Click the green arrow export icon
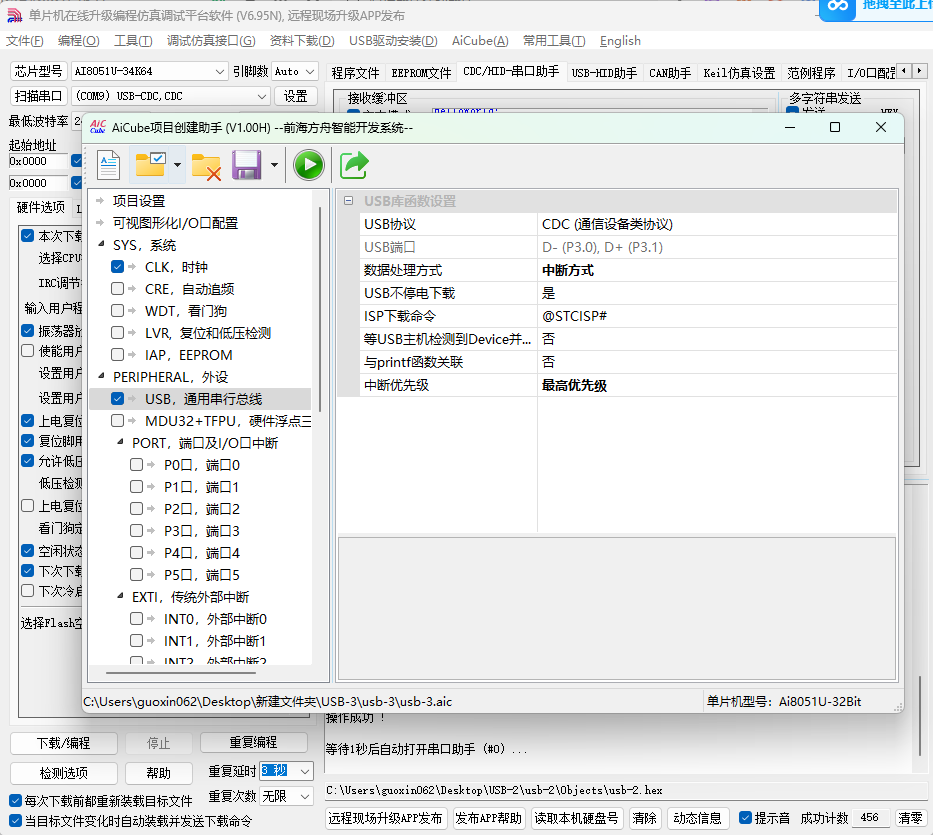The height and width of the screenshot is (835, 933). [354, 165]
